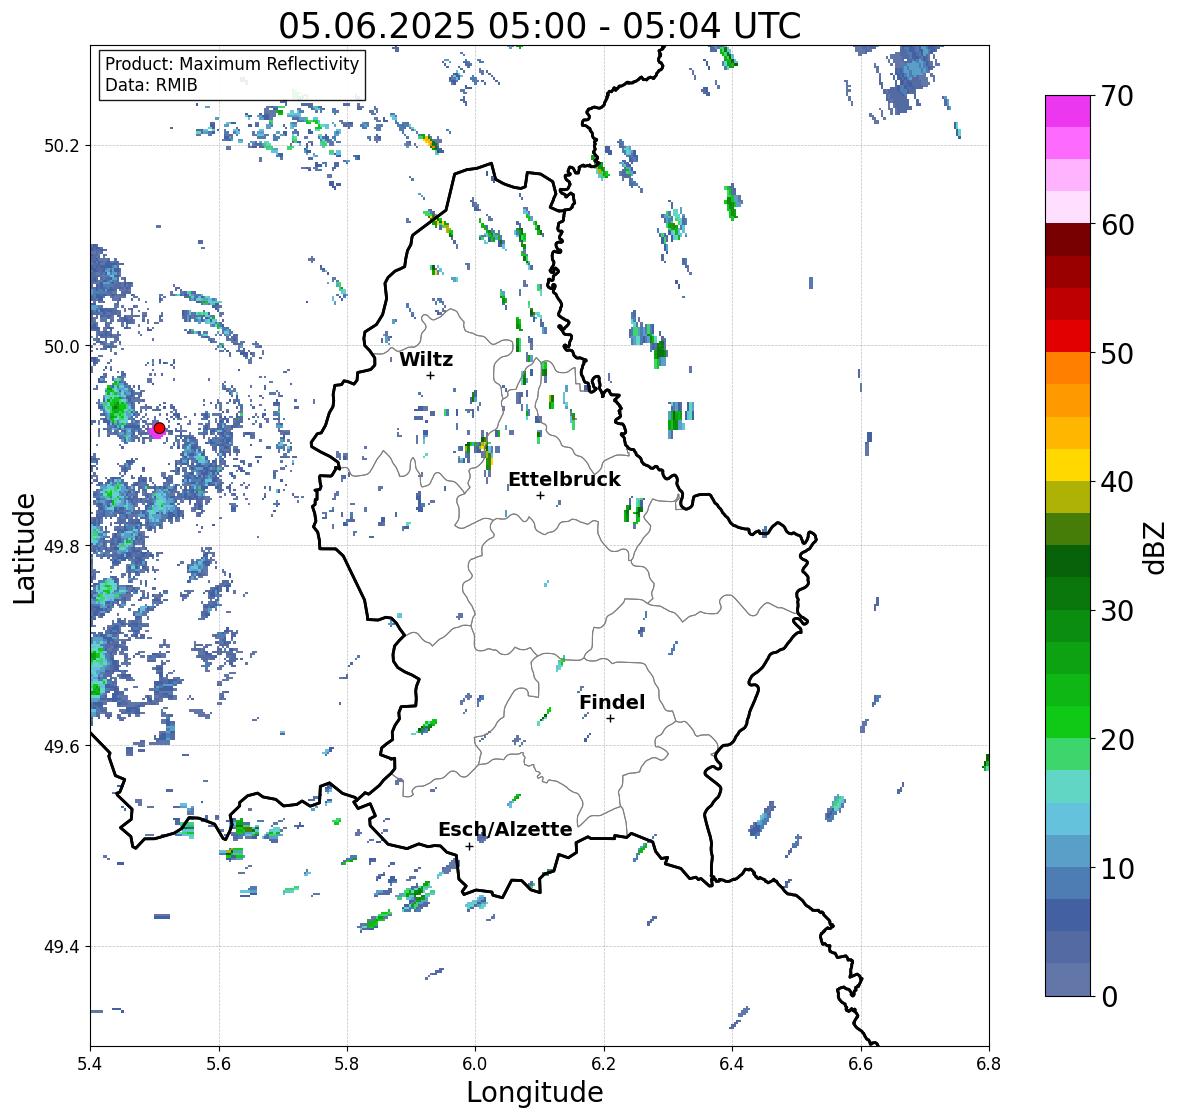
Task: Pick the bright red colorbar segment above 50
Action: (x=1068, y=336)
